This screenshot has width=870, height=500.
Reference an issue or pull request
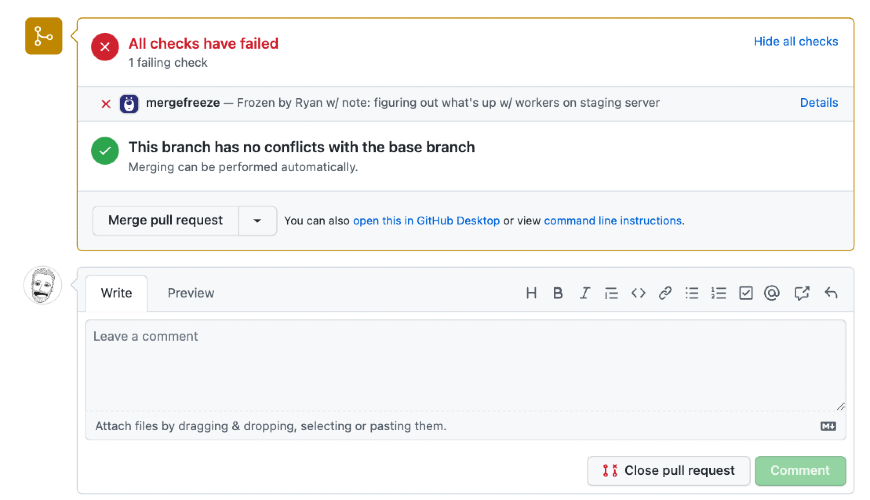(802, 293)
